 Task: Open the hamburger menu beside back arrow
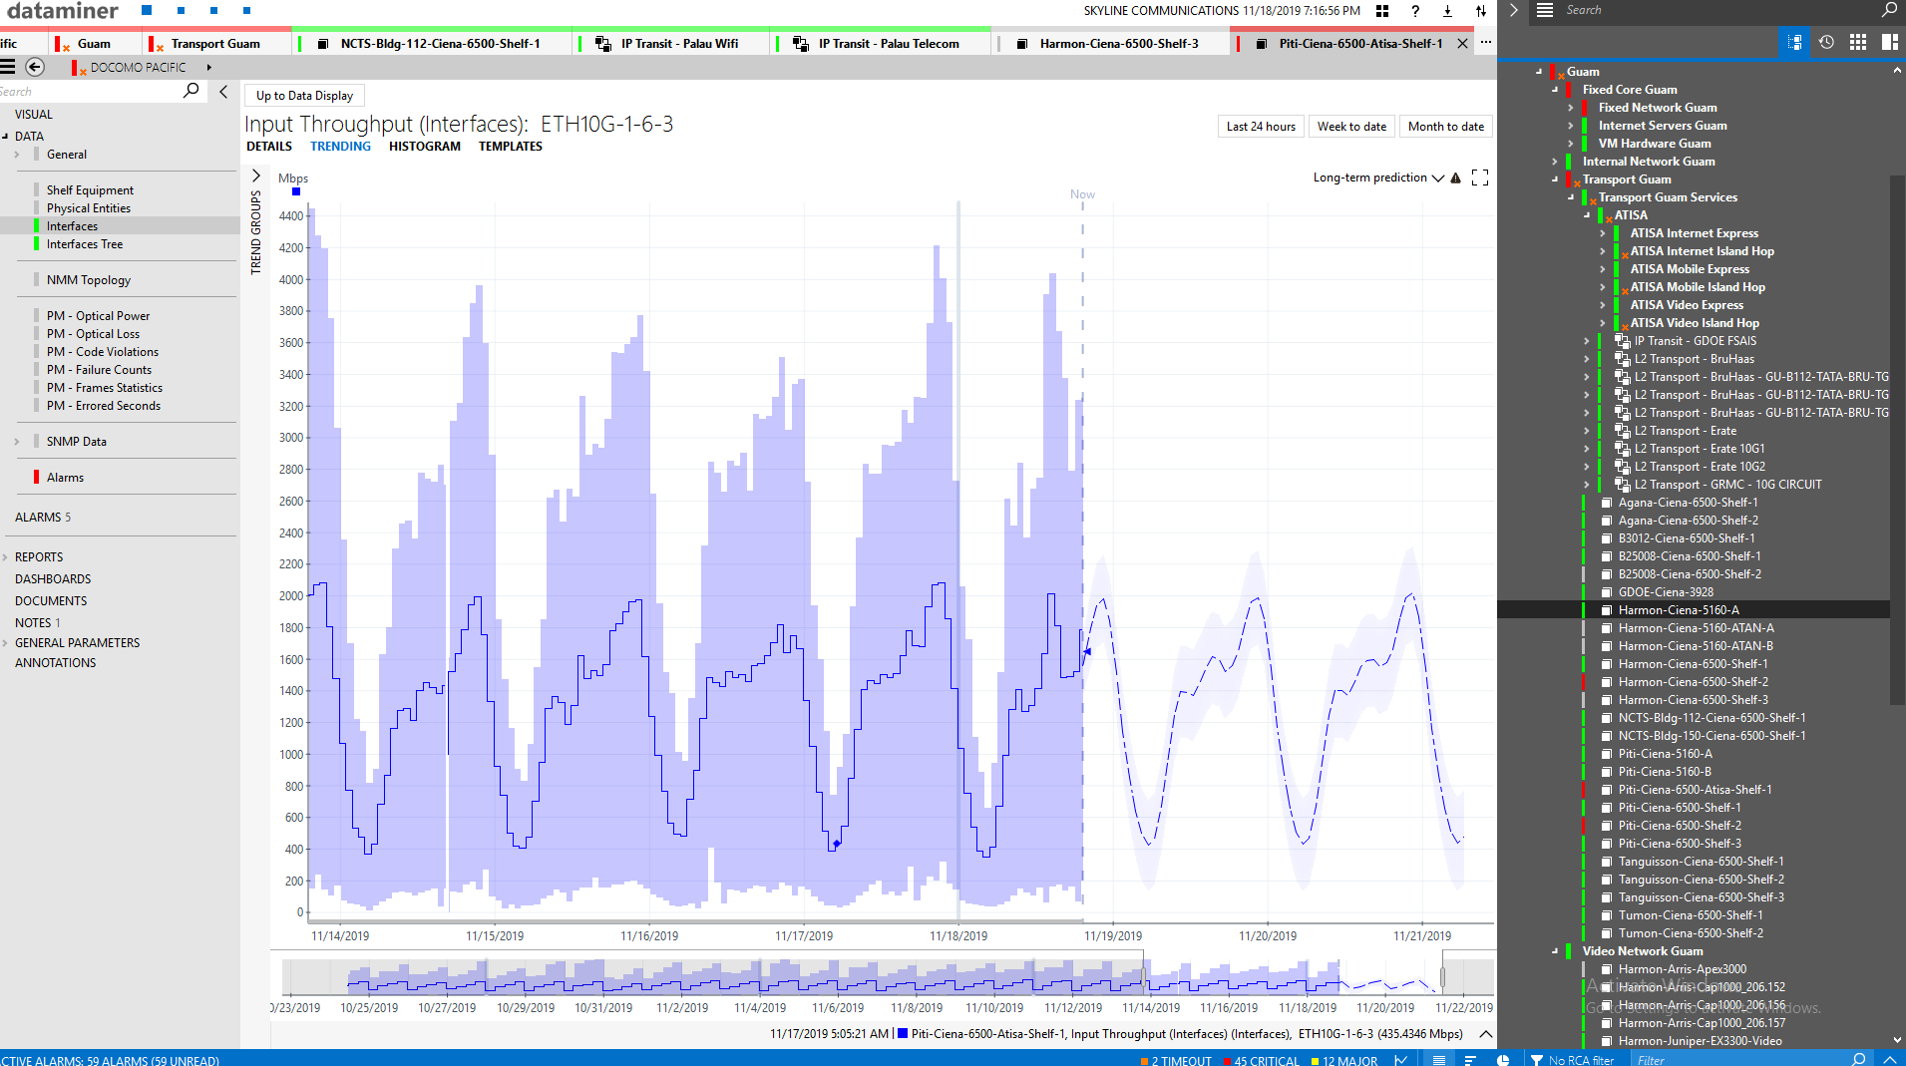[x=8, y=67]
